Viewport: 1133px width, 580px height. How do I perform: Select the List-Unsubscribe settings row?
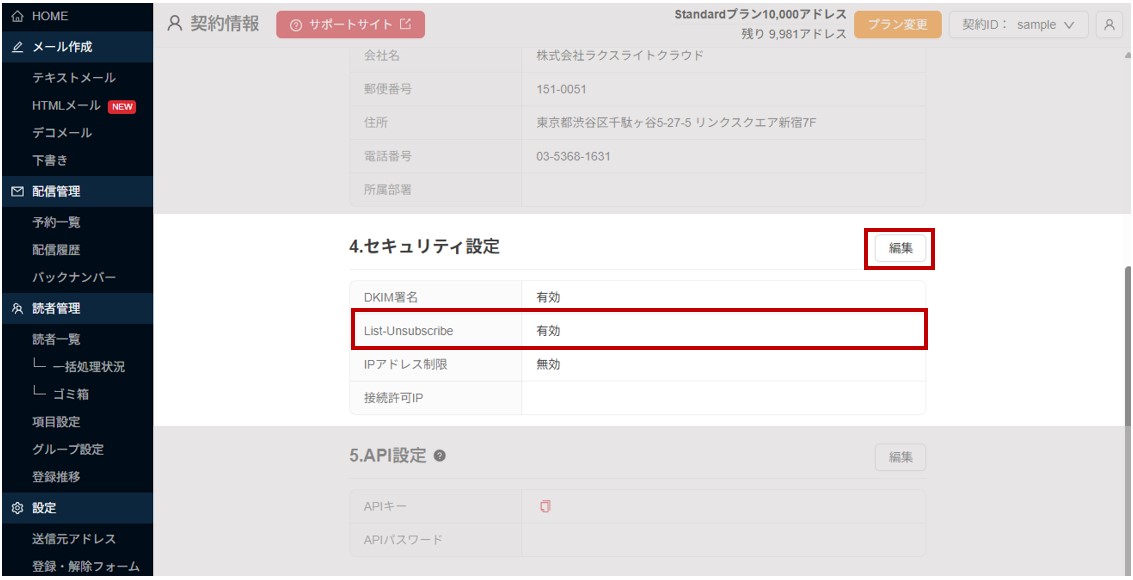(x=638, y=331)
